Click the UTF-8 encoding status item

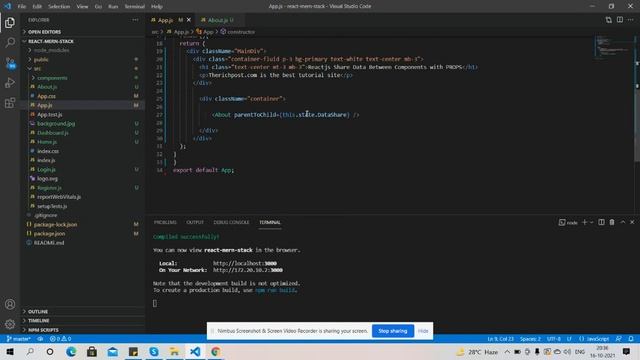tap(554, 339)
